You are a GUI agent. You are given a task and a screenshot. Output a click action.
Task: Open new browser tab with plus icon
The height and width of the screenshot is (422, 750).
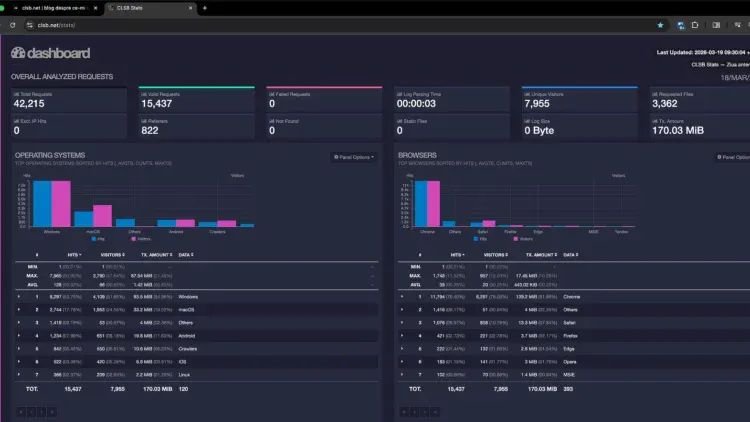(x=205, y=8)
